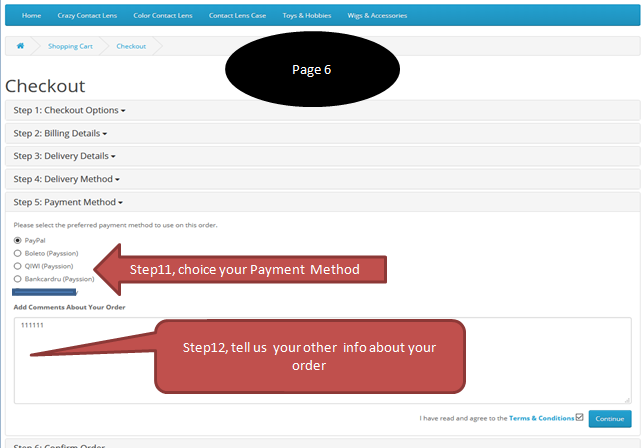This screenshot has width=642, height=448.
Task: Click Checkout breadcrumb link
Action: click(x=131, y=46)
